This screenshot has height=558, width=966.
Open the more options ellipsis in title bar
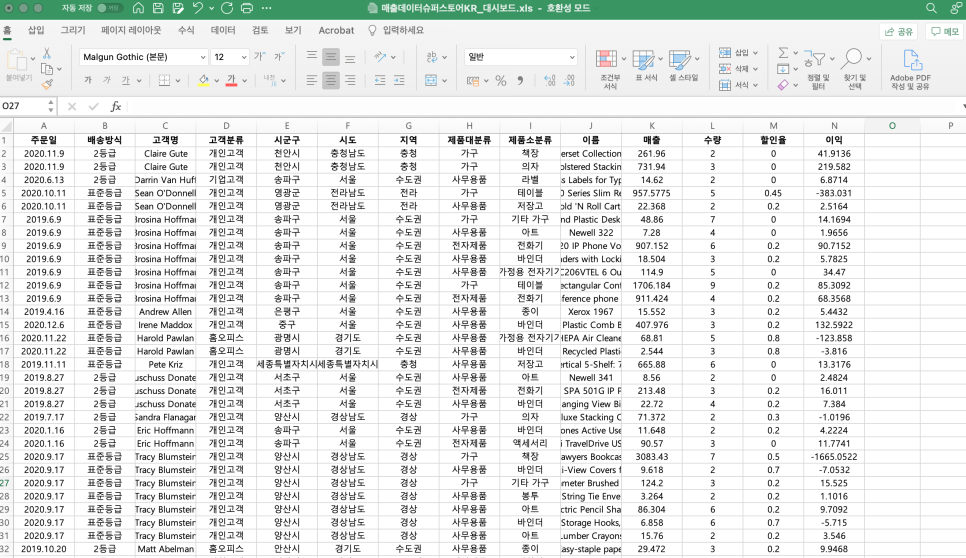266,8
